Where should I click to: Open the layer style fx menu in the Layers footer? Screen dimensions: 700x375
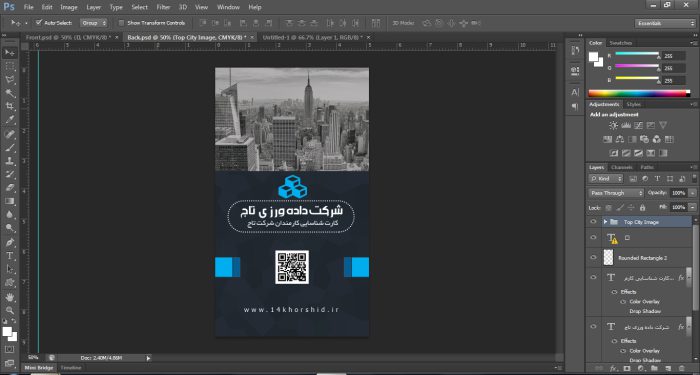click(x=614, y=368)
